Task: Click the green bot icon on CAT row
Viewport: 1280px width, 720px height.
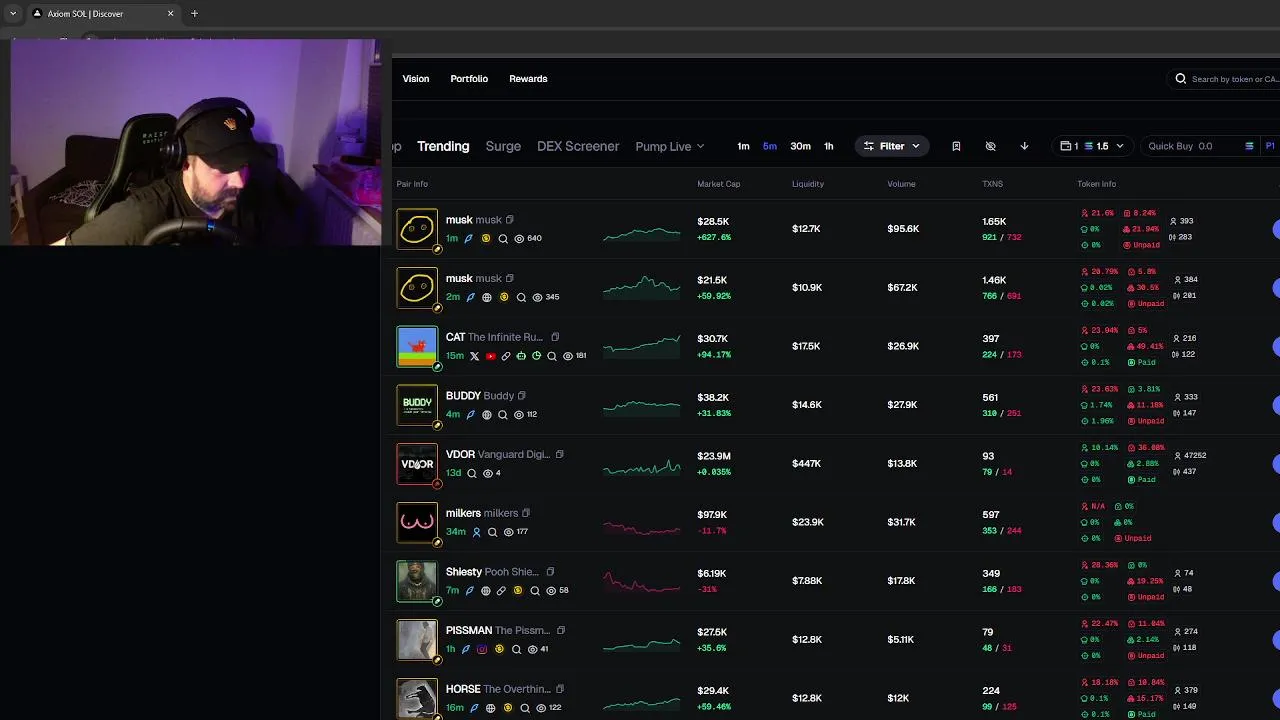Action: coord(521,356)
